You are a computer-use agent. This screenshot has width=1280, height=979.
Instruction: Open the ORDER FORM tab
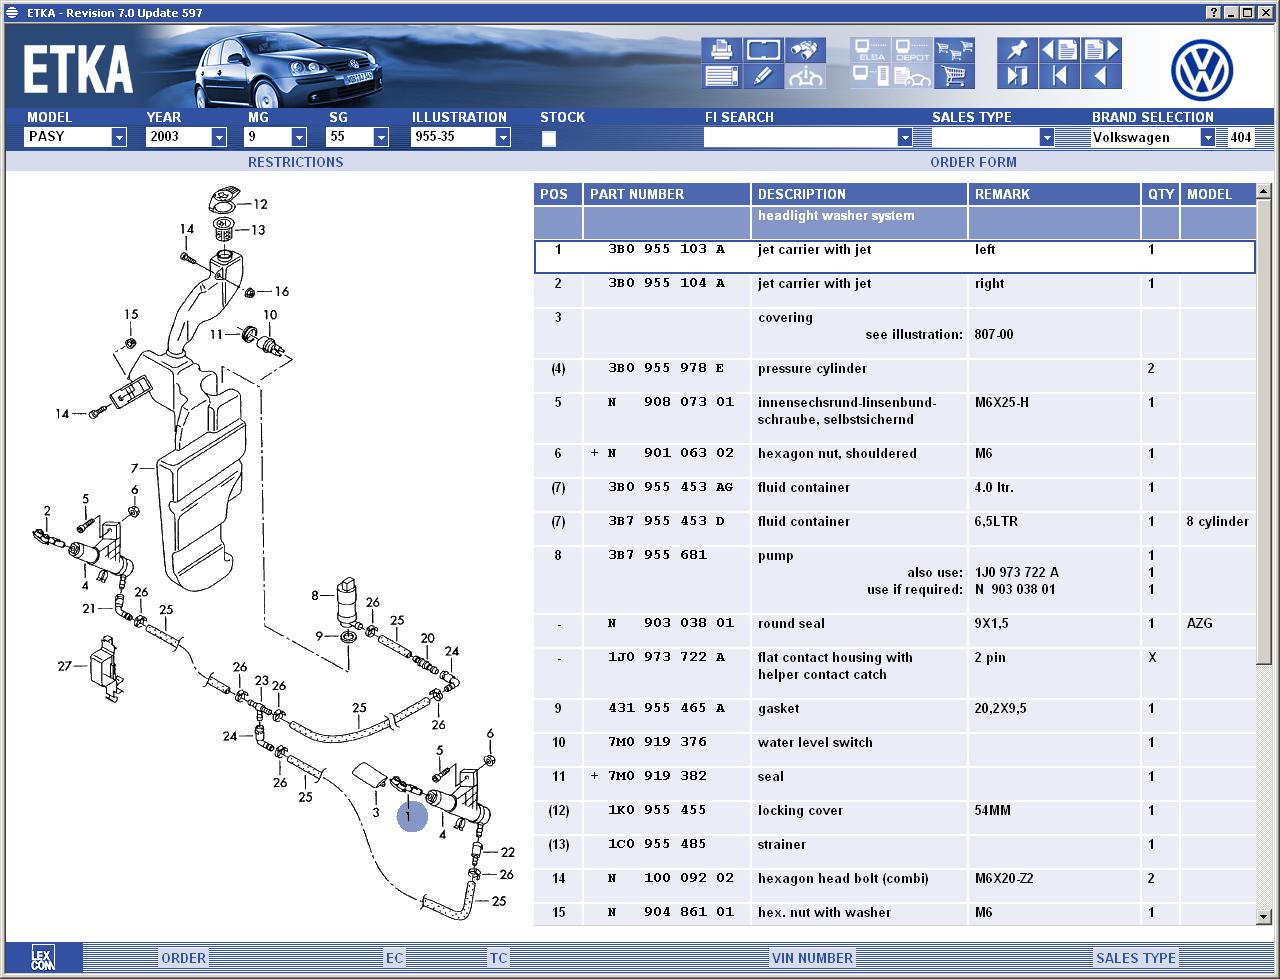[x=973, y=162]
